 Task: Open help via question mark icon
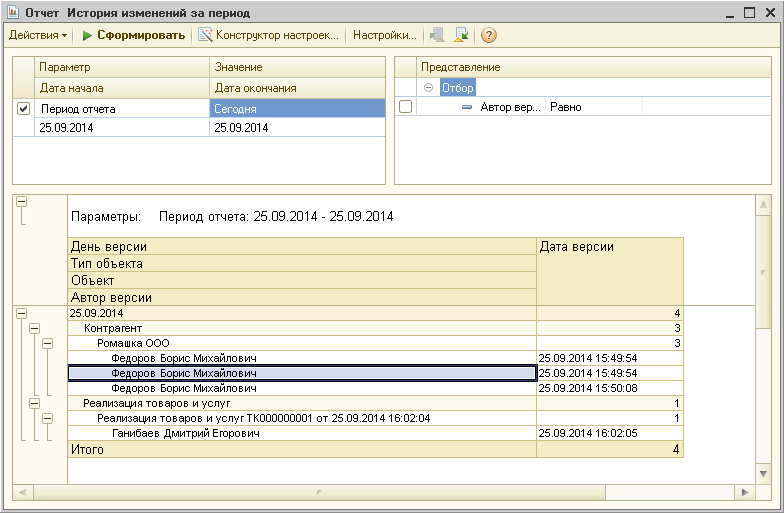click(x=489, y=35)
